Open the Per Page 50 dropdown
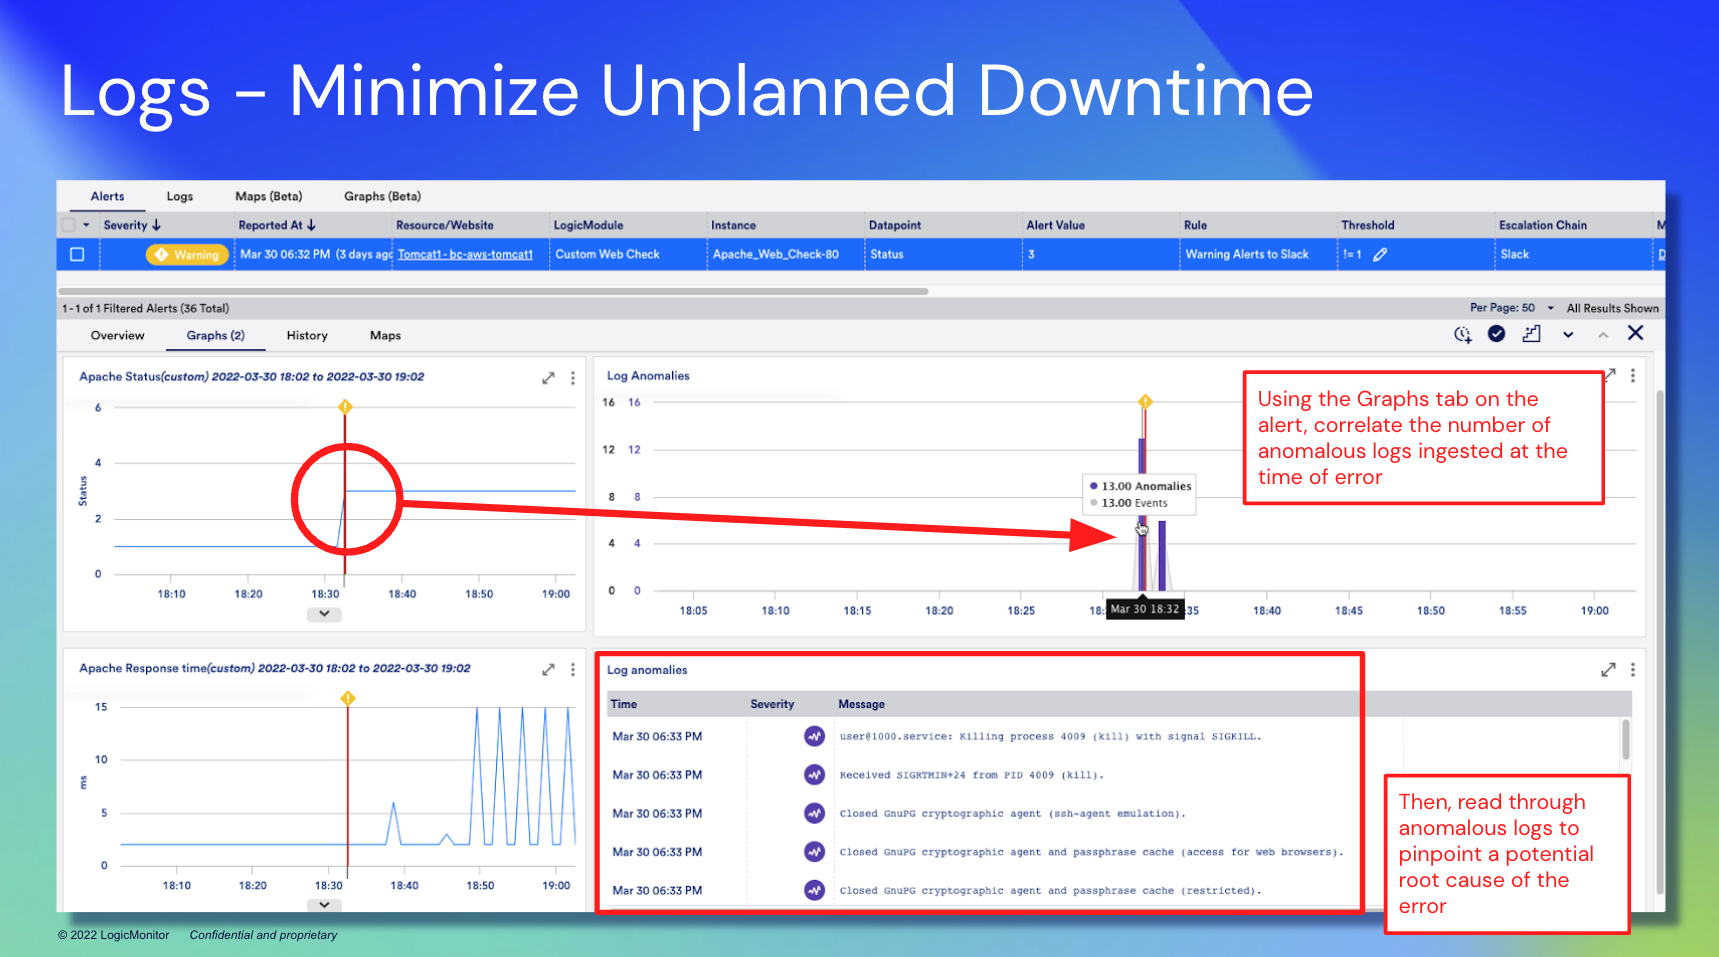The height and width of the screenshot is (957, 1719). coord(1550,308)
